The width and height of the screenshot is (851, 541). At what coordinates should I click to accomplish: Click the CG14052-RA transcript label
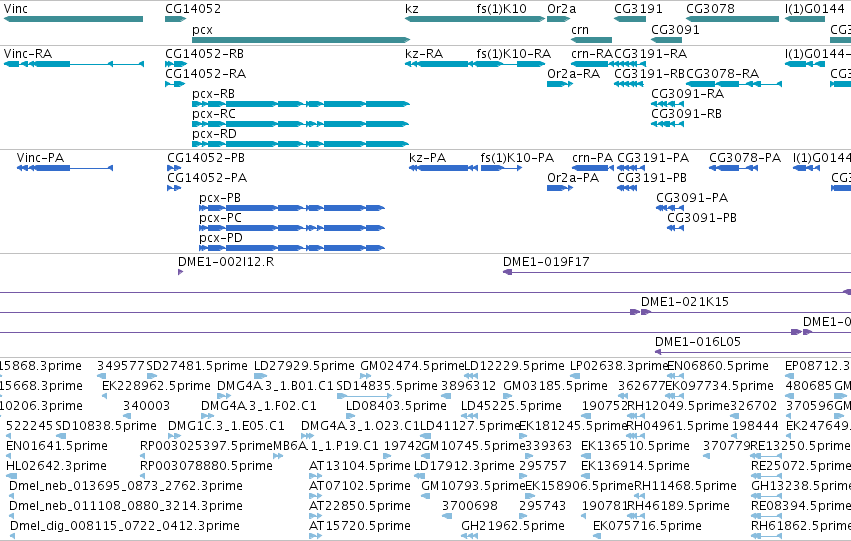tap(206, 73)
